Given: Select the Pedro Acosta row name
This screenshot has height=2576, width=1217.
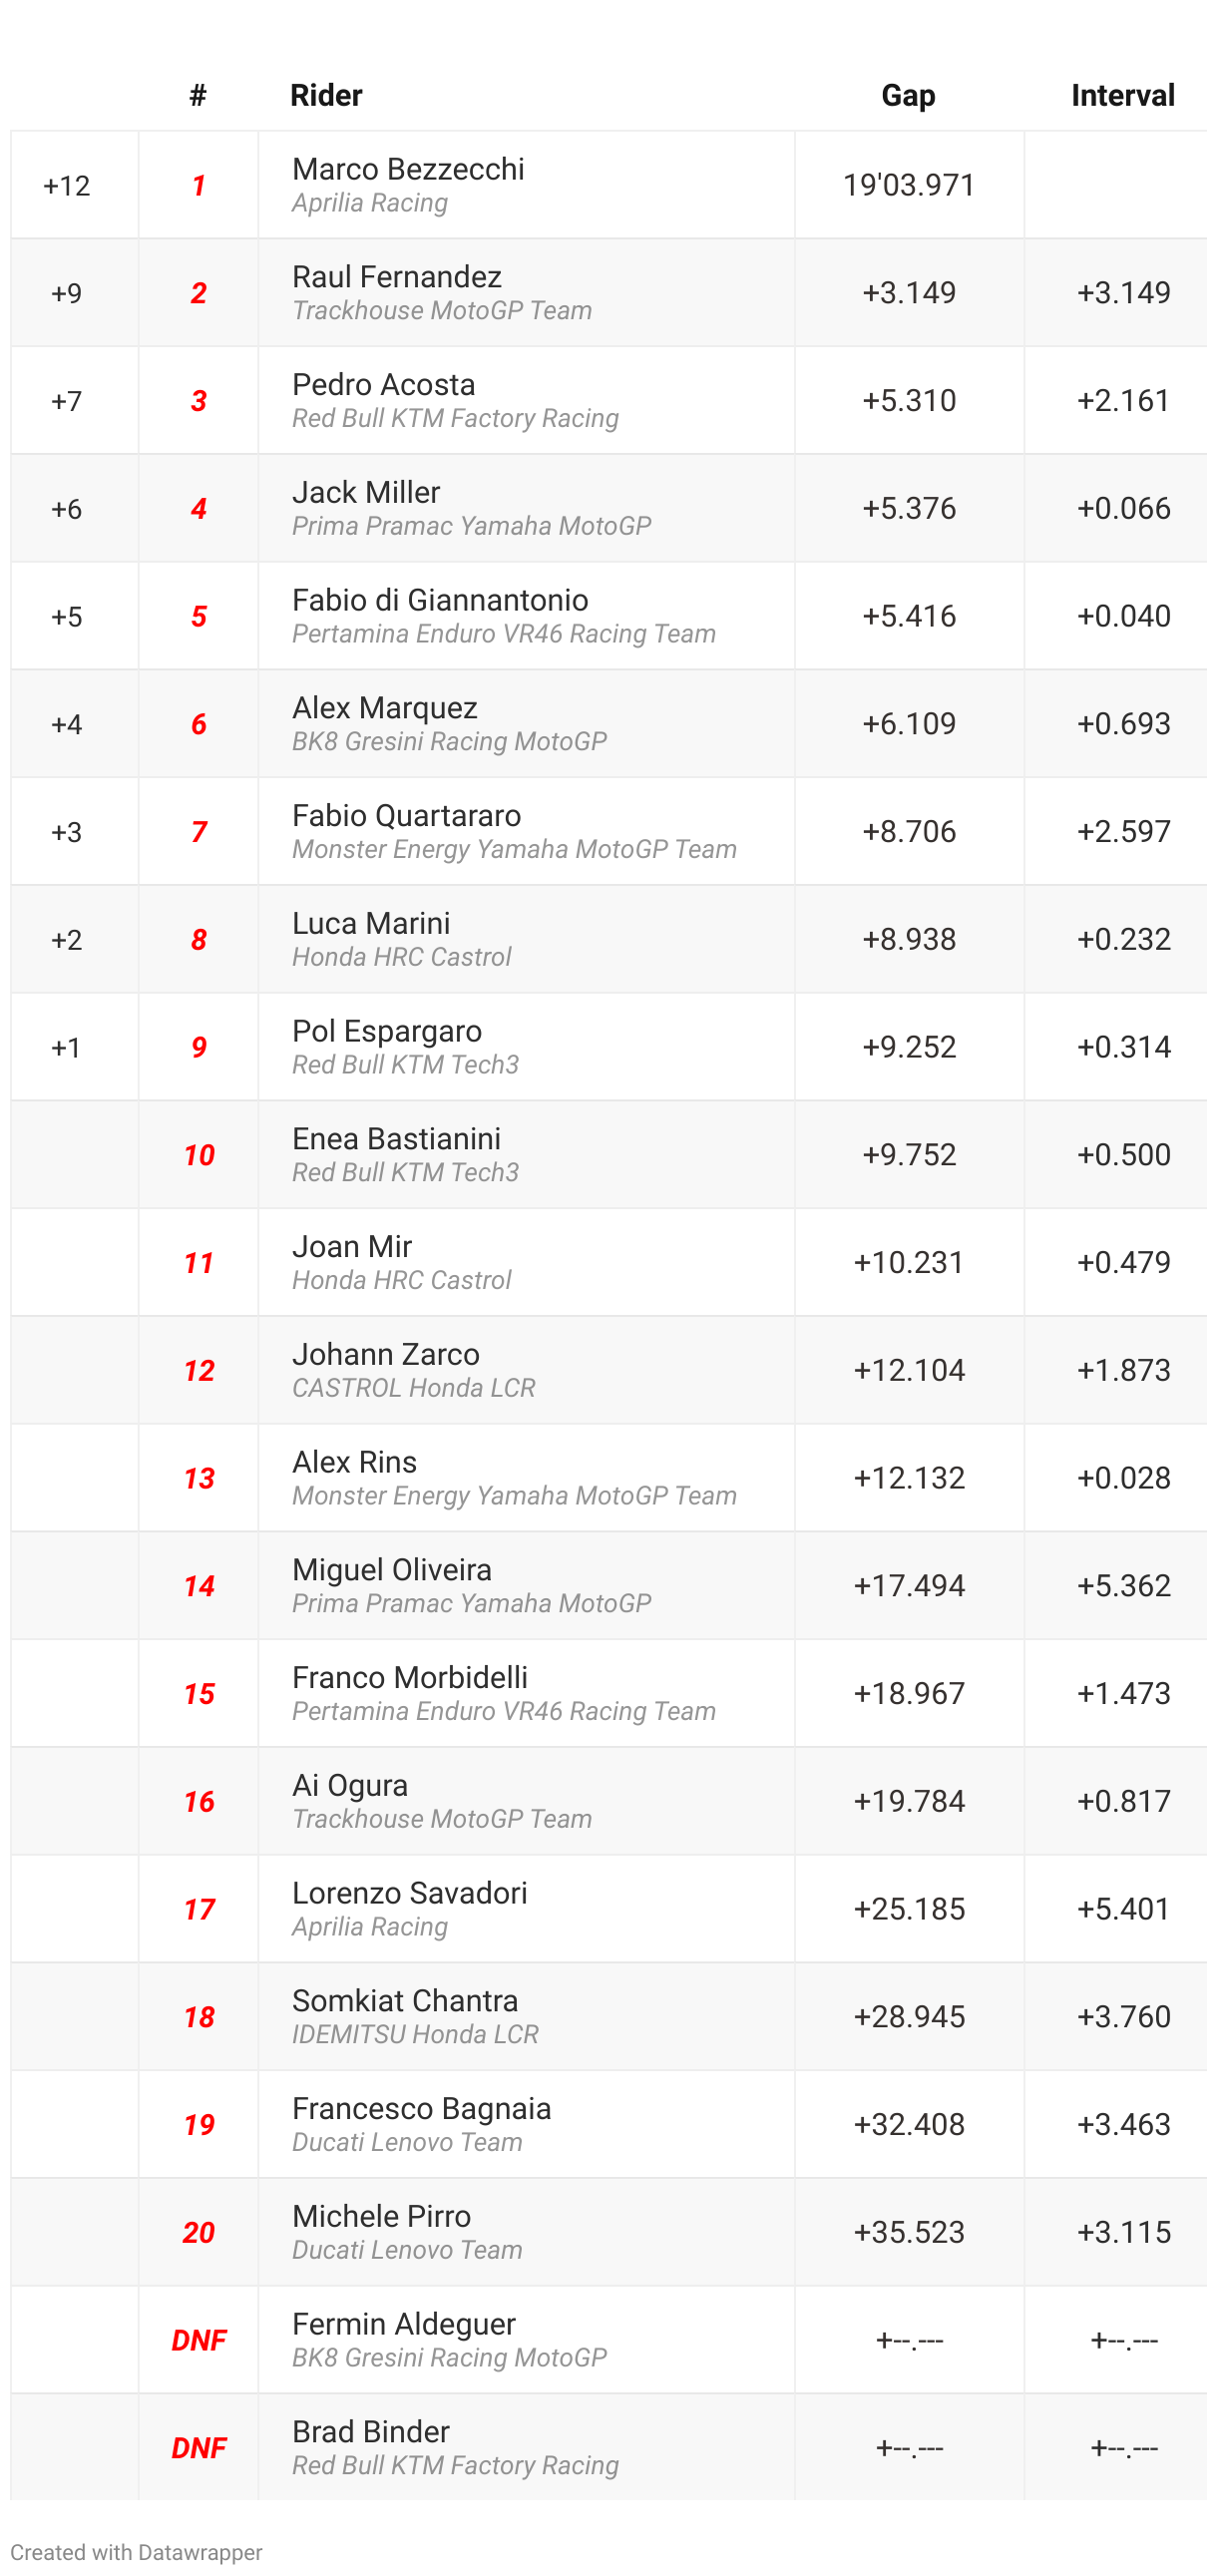Looking at the screenshot, I should tap(384, 384).
